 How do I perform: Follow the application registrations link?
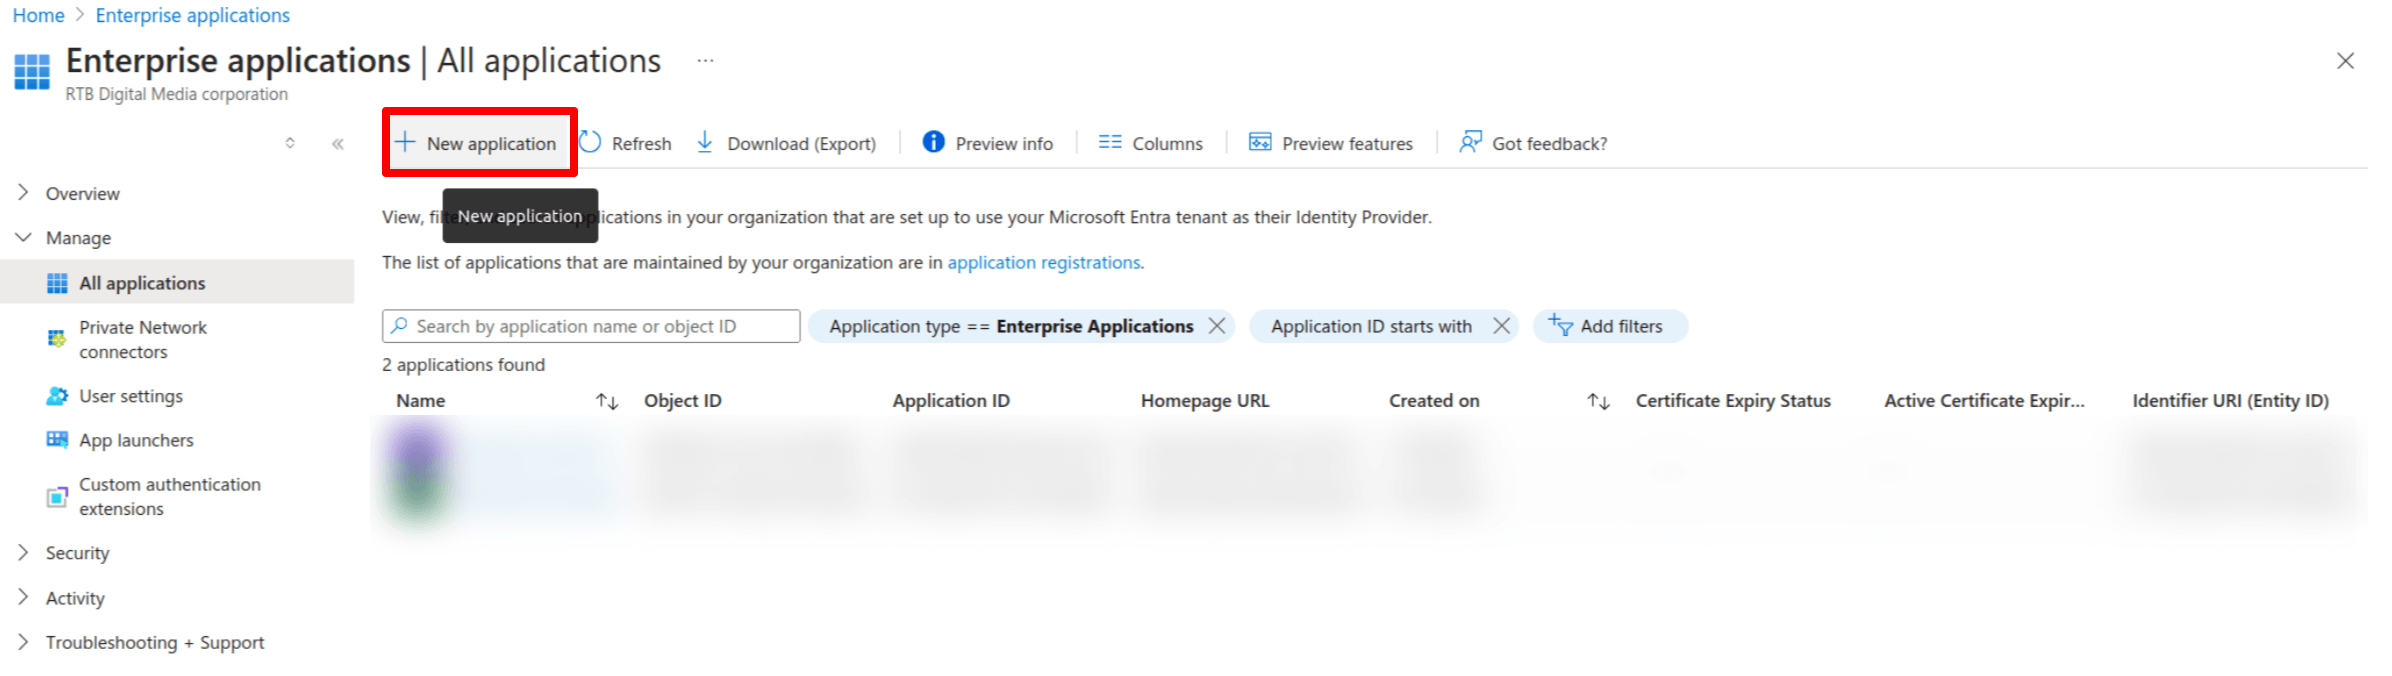(1044, 262)
